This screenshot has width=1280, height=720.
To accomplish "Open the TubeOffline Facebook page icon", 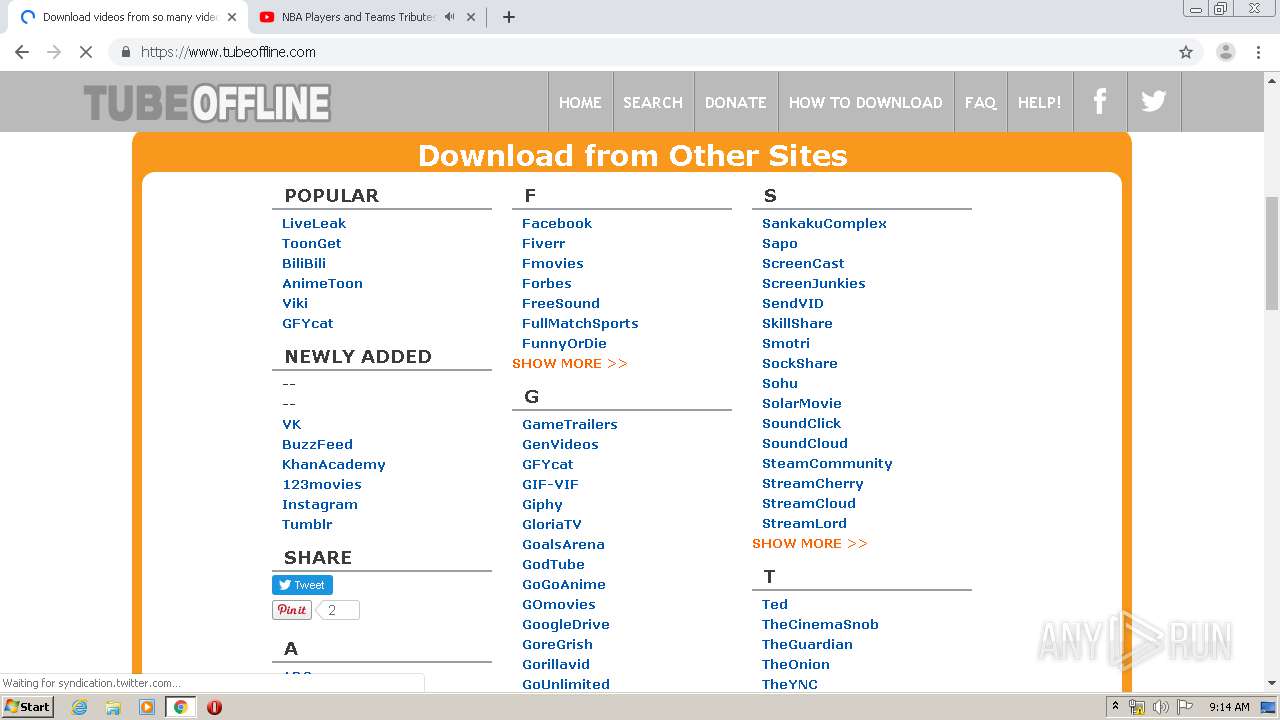I will 1100,101.
